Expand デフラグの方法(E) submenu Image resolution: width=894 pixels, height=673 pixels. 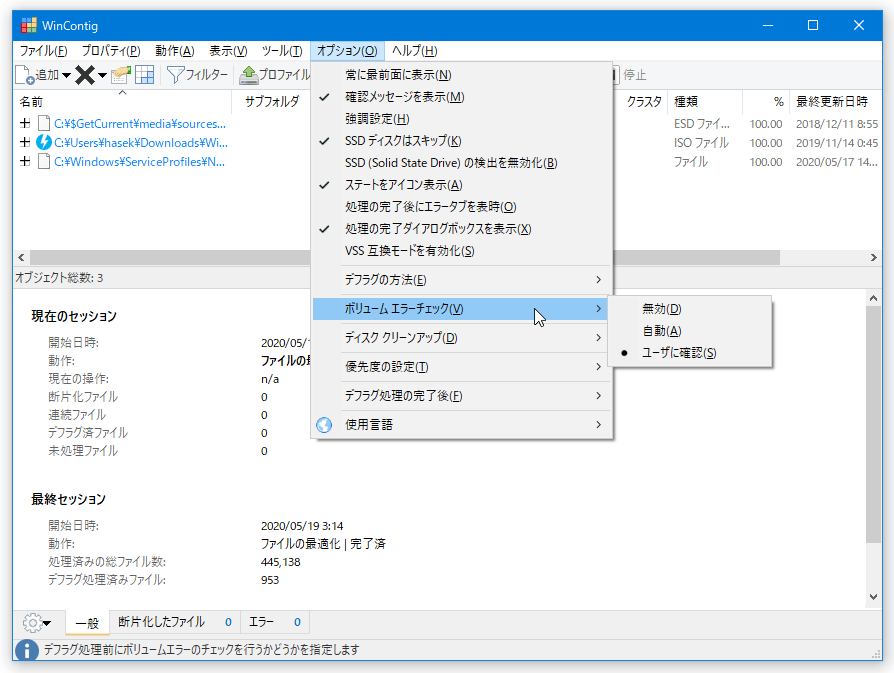[462, 279]
